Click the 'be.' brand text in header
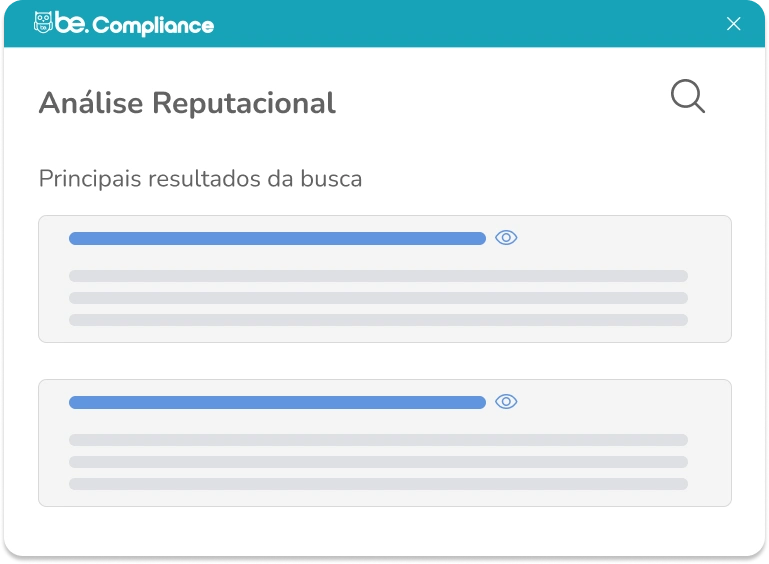This screenshot has width=769, height=564. tap(71, 24)
